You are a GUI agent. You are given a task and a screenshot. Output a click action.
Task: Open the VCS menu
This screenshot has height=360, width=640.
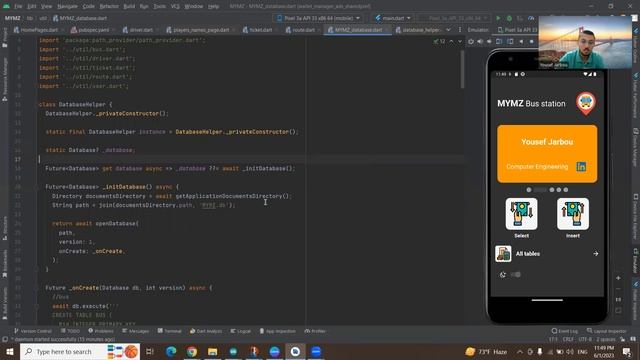[175, 6]
